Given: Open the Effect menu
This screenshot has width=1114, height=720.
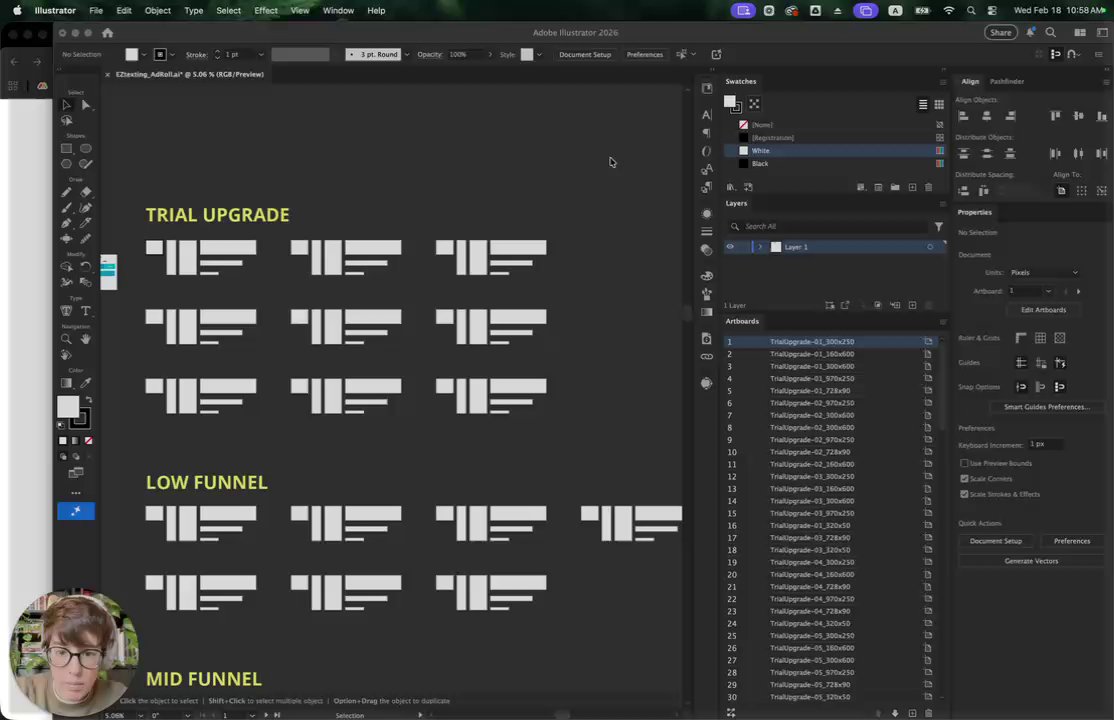Looking at the screenshot, I should pos(266,10).
